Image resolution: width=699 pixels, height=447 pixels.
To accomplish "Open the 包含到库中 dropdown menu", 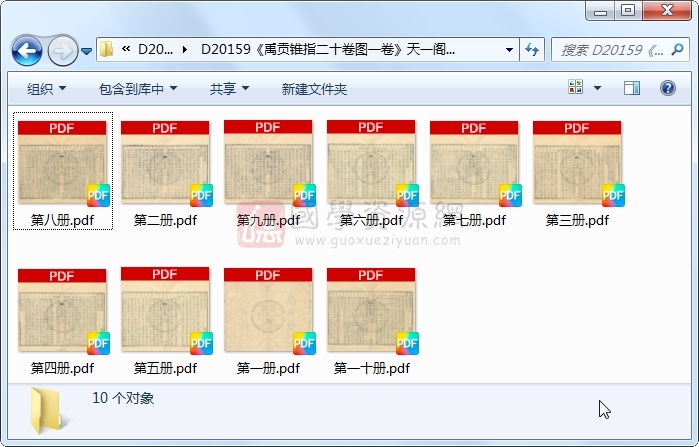I will pos(138,89).
